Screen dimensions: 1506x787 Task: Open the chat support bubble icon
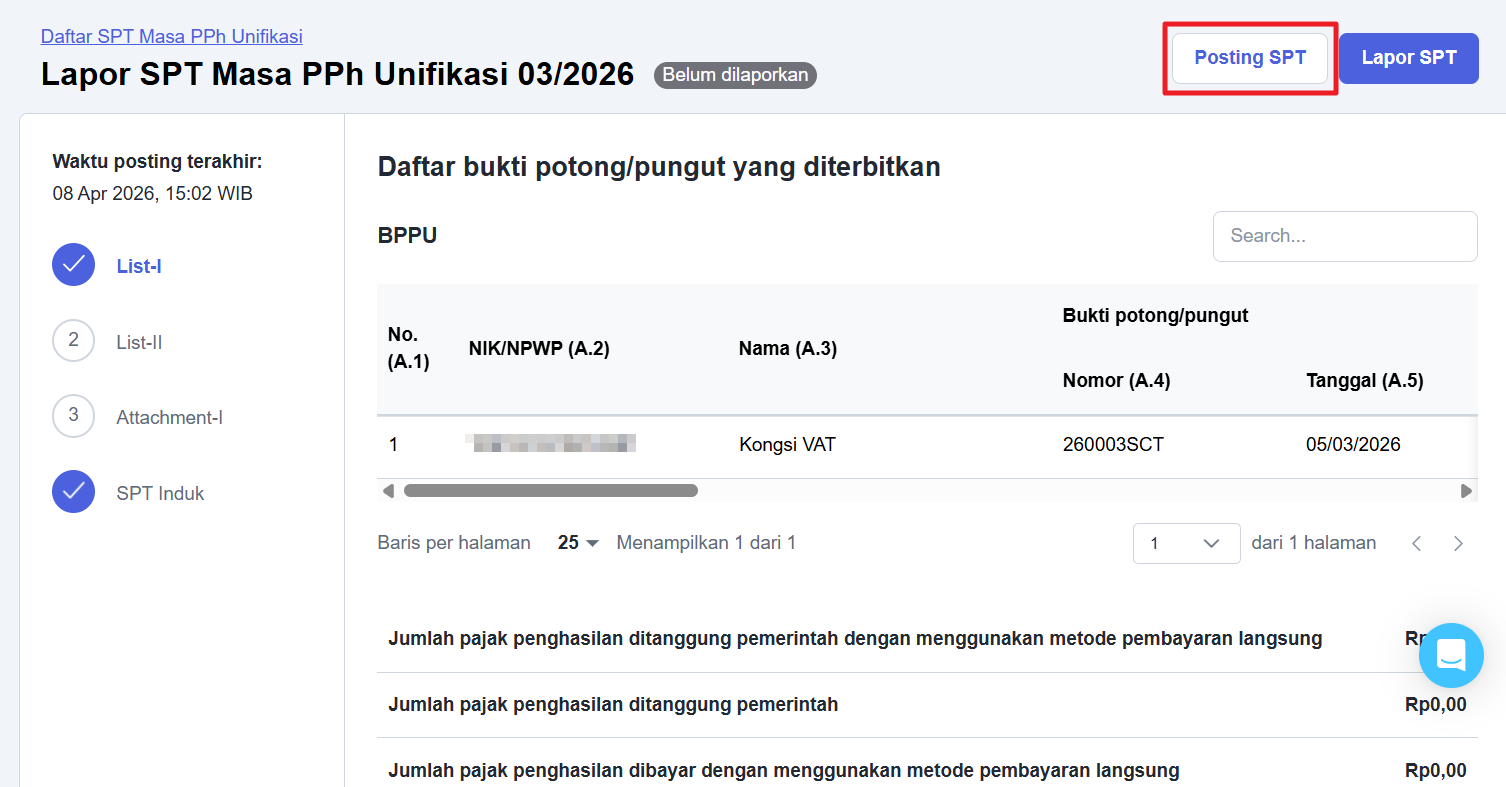1450,655
